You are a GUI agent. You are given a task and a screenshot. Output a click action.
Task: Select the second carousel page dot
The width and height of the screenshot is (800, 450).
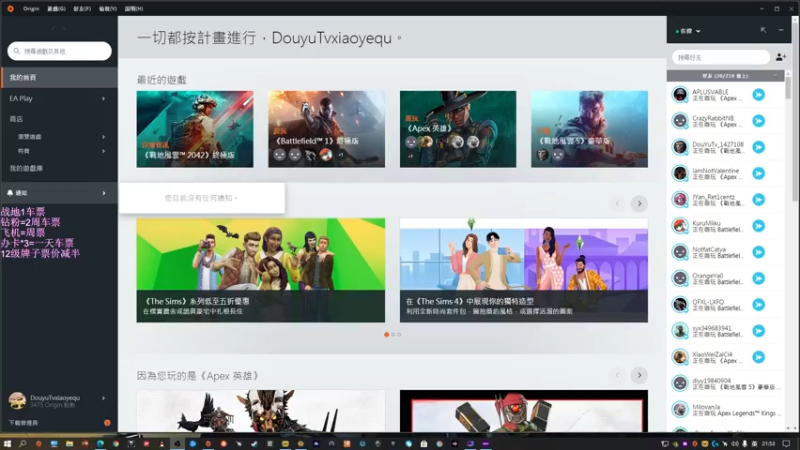pyautogui.click(x=393, y=335)
